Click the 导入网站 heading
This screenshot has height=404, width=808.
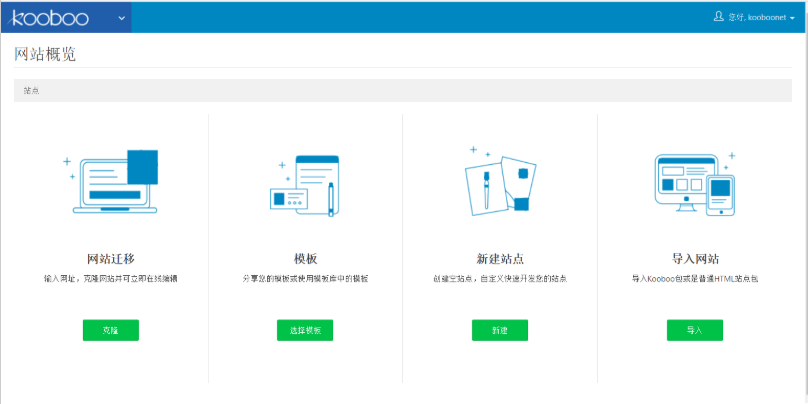[695, 259]
